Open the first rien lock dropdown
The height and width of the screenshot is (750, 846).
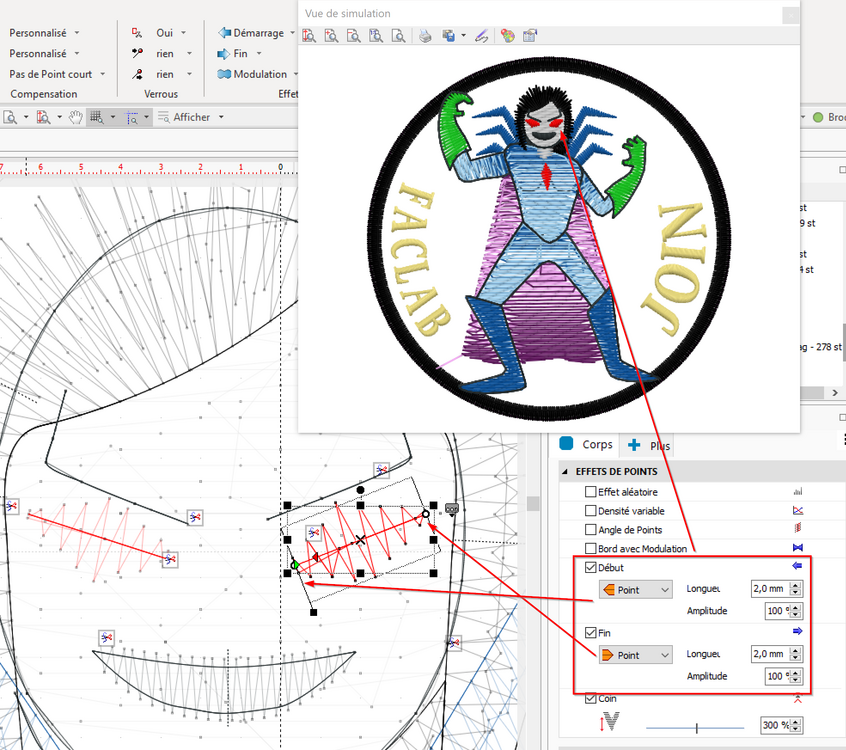click(189, 53)
